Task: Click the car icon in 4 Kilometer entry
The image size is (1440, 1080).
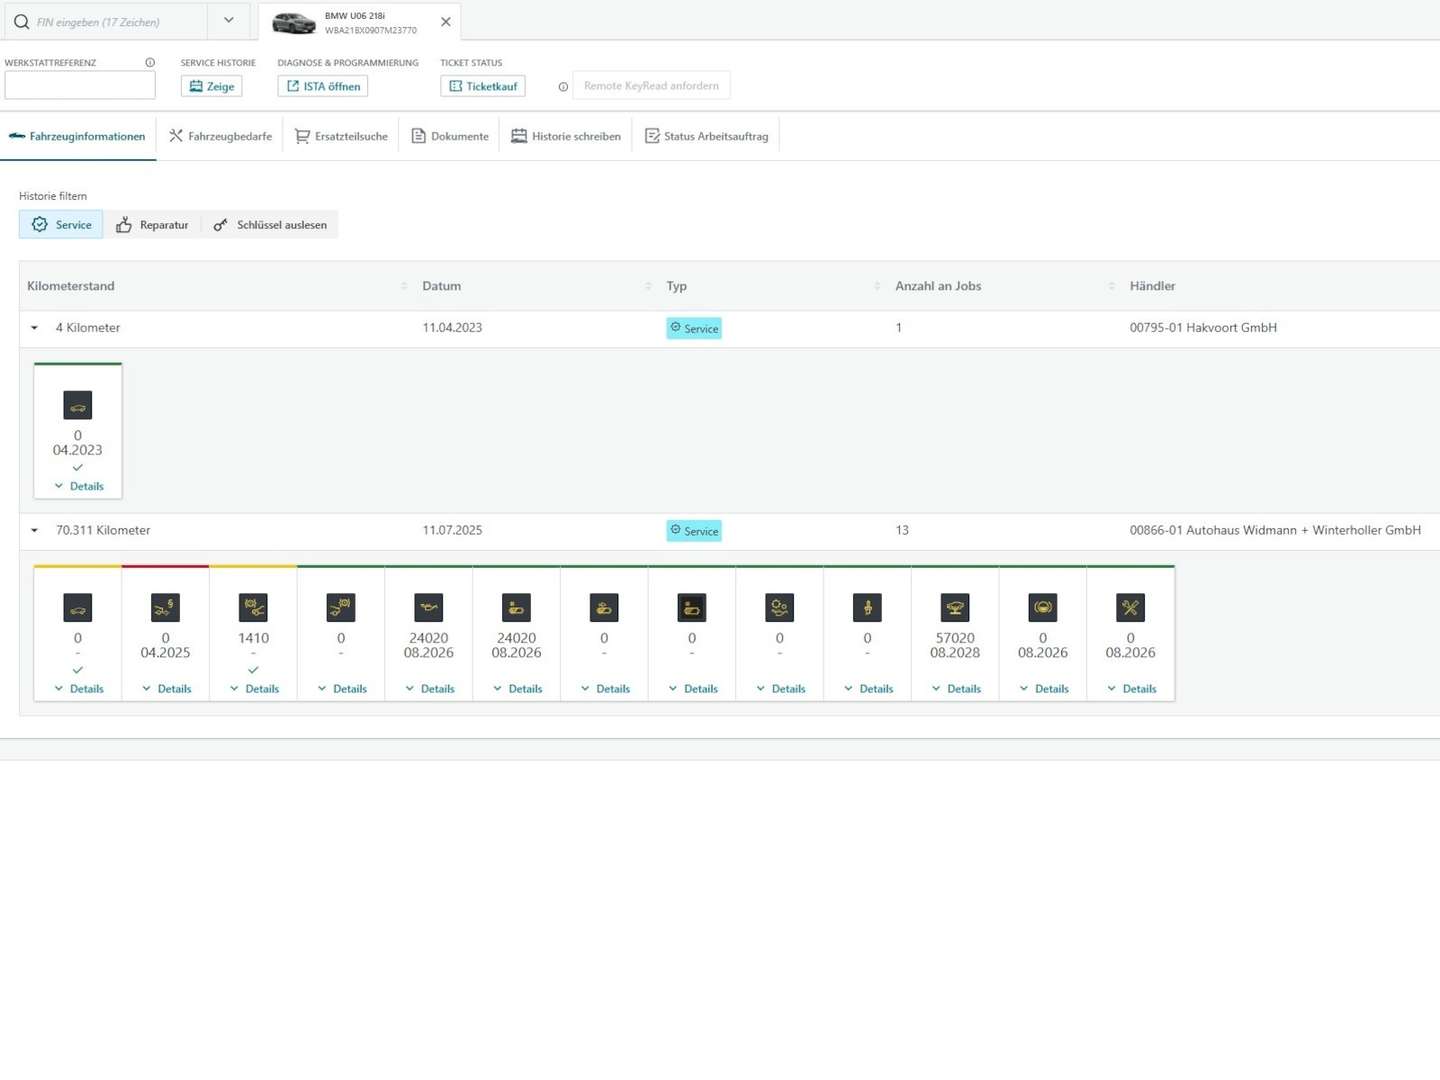Action: click(x=78, y=405)
